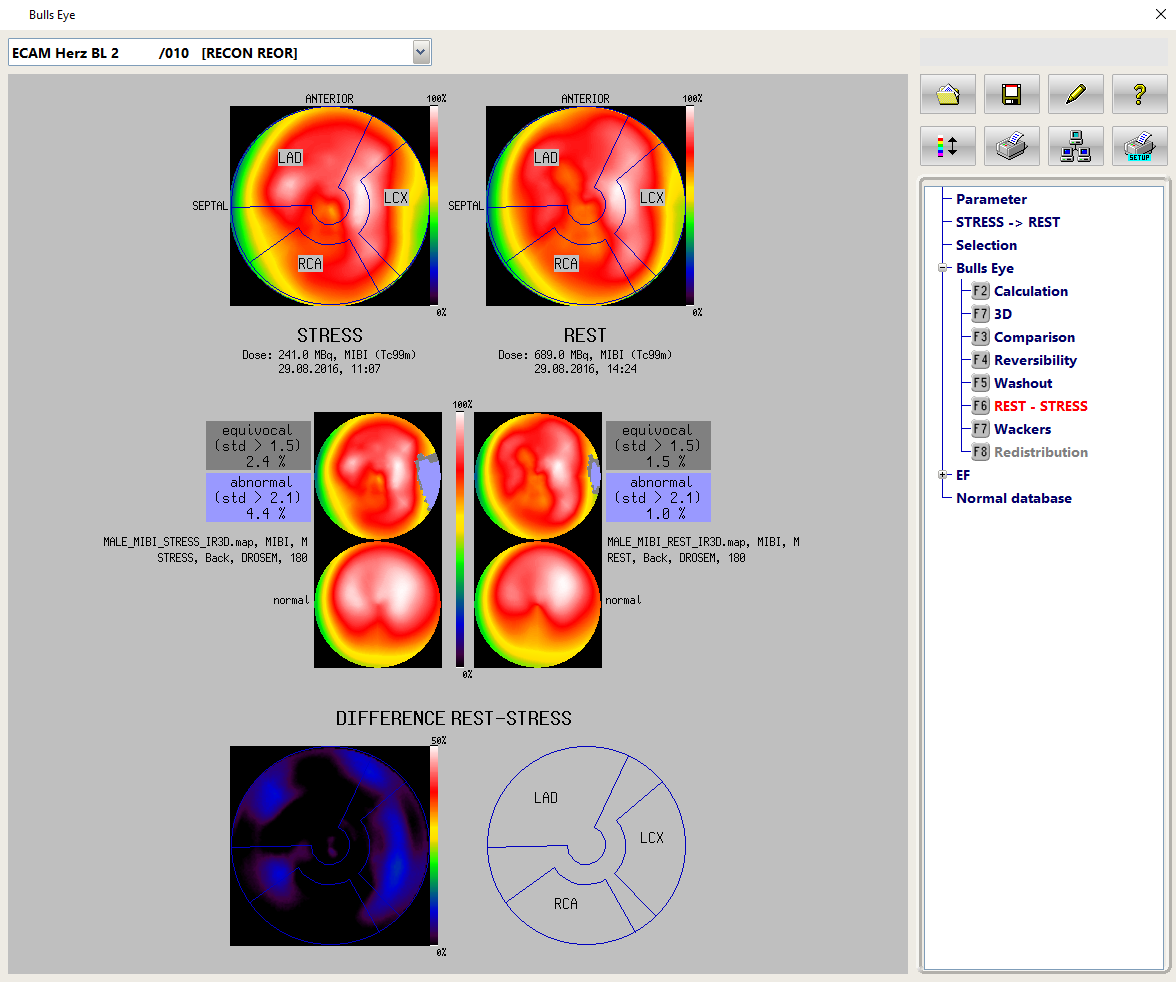This screenshot has width=1176, height=982.
Task: Select Reversibility in the tree
Action: click(x=1035, y=360)
